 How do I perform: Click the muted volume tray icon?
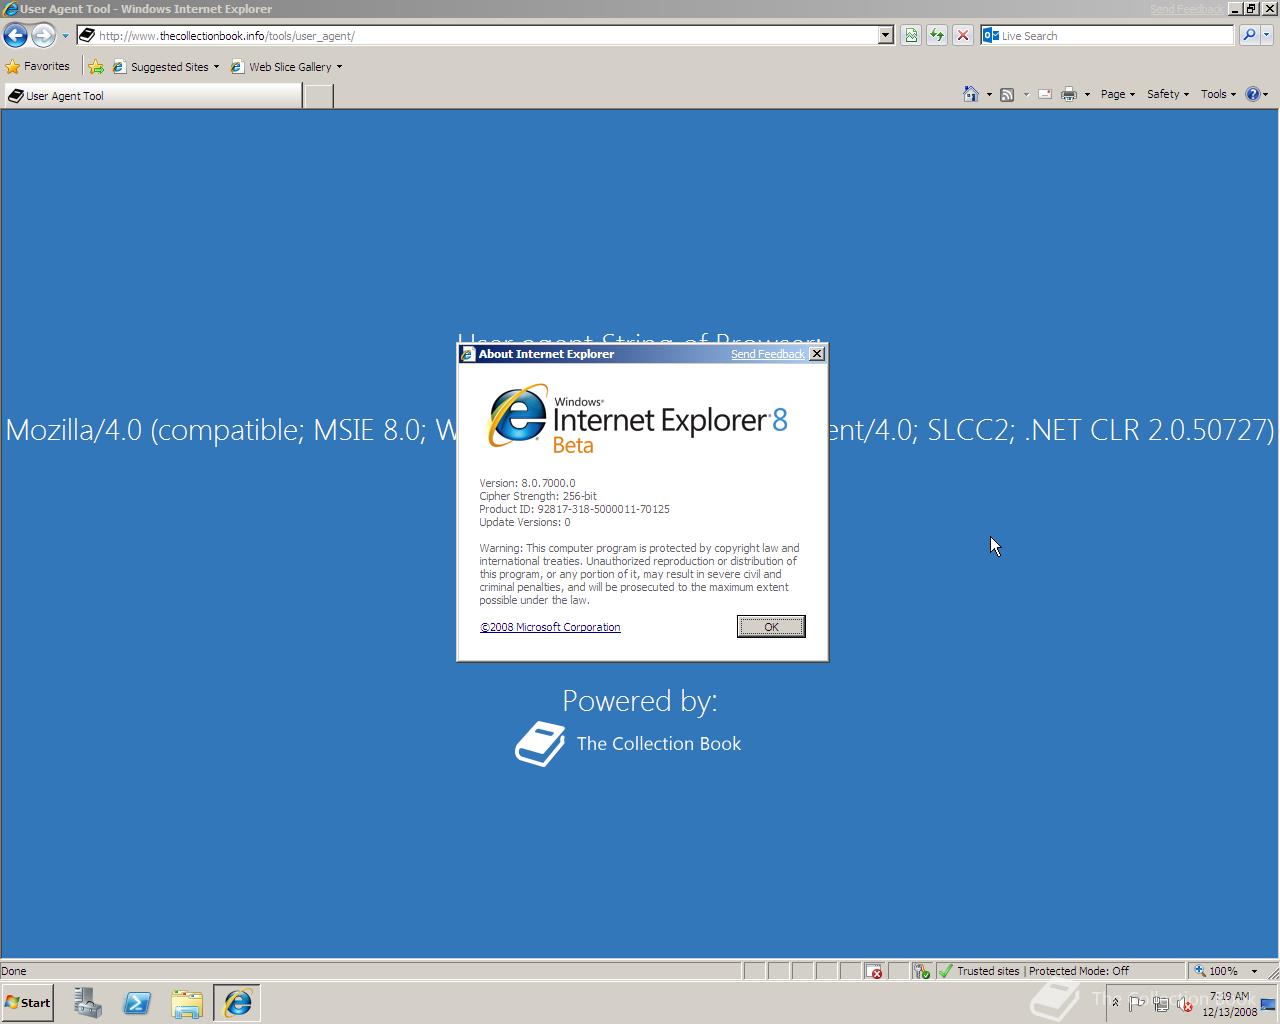(x=1184, y=1003)
